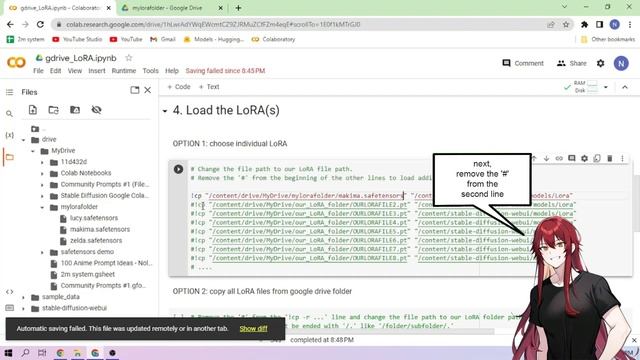Close the Files side panel
Viewport: 640px width, 360px height.
pyautogui.click(x=148, y=90)
